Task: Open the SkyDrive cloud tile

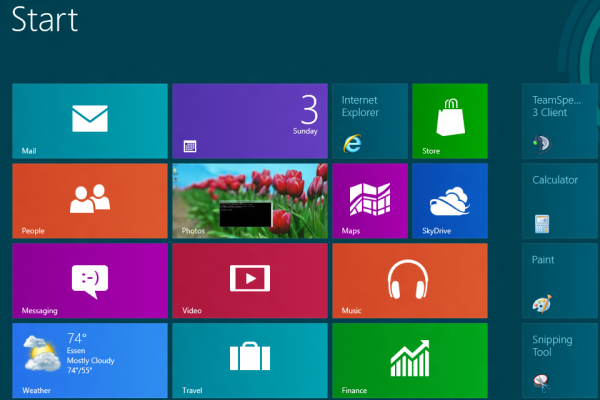Action: pyautogui.click(x=449, y=201)
